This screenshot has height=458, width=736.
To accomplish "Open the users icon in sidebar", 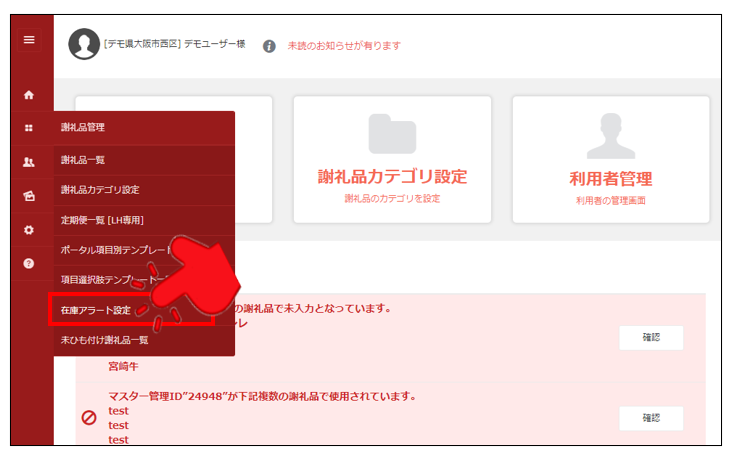I will [x=29, y=162].
